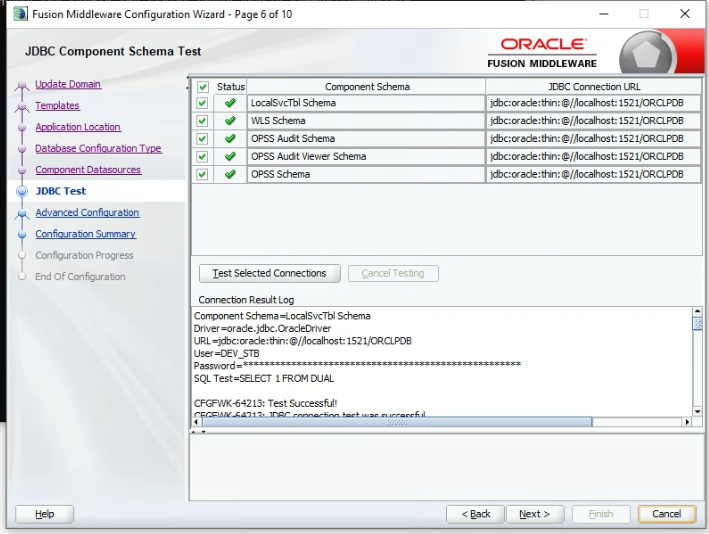Uncheck the OPSS Audit Viewer Schema row checkbox
709x534 pixels.
[202, 156]
